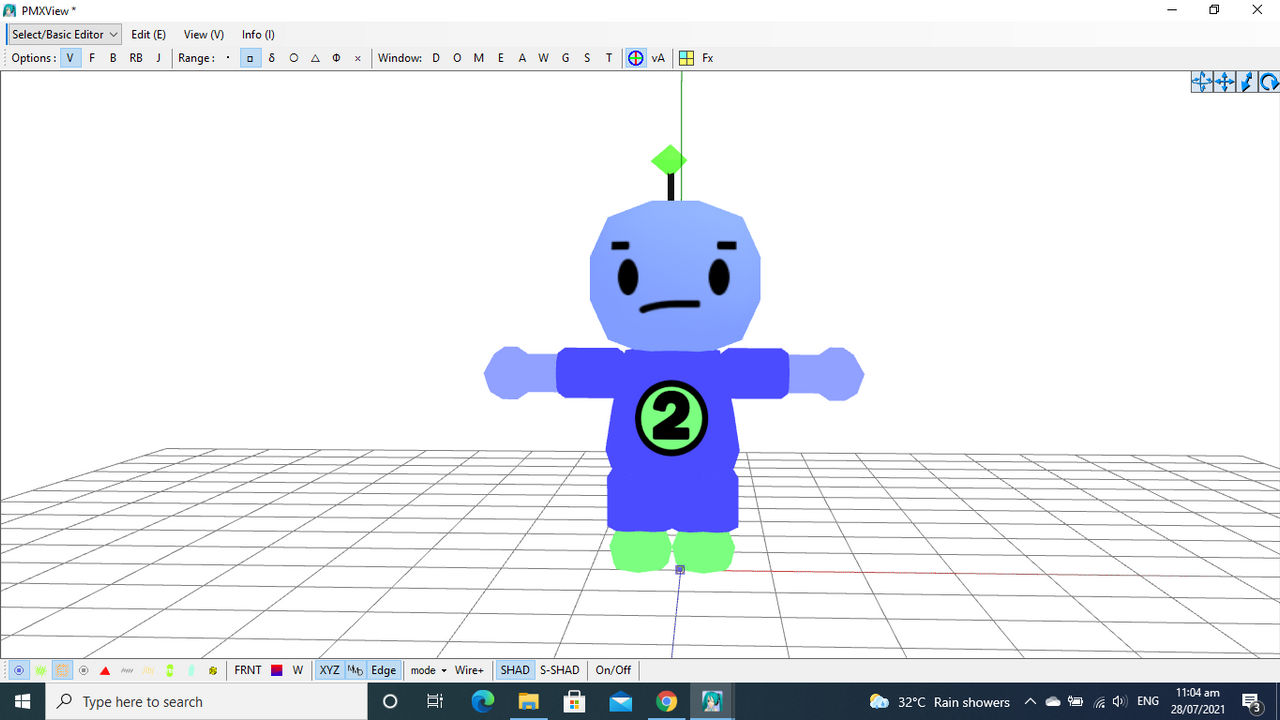This screenshot has width=1280, height=720.
Task: Click the Fx effects button
Action: 708,58
